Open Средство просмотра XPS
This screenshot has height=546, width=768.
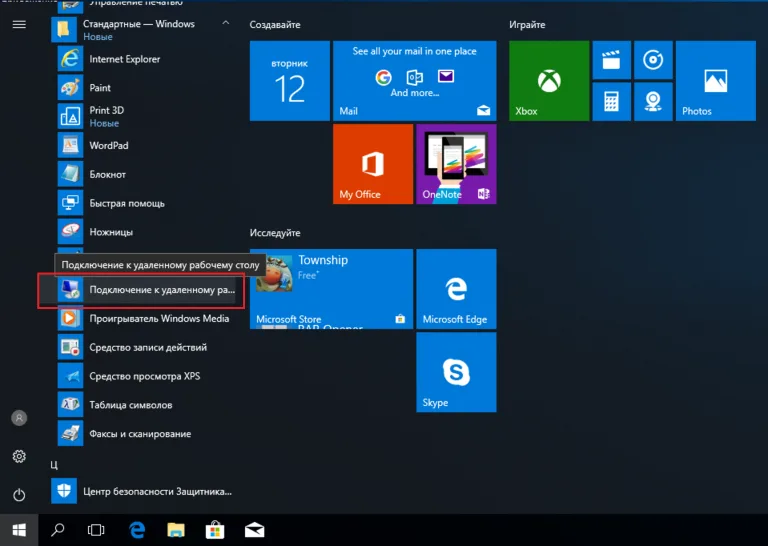pos(144,377)
